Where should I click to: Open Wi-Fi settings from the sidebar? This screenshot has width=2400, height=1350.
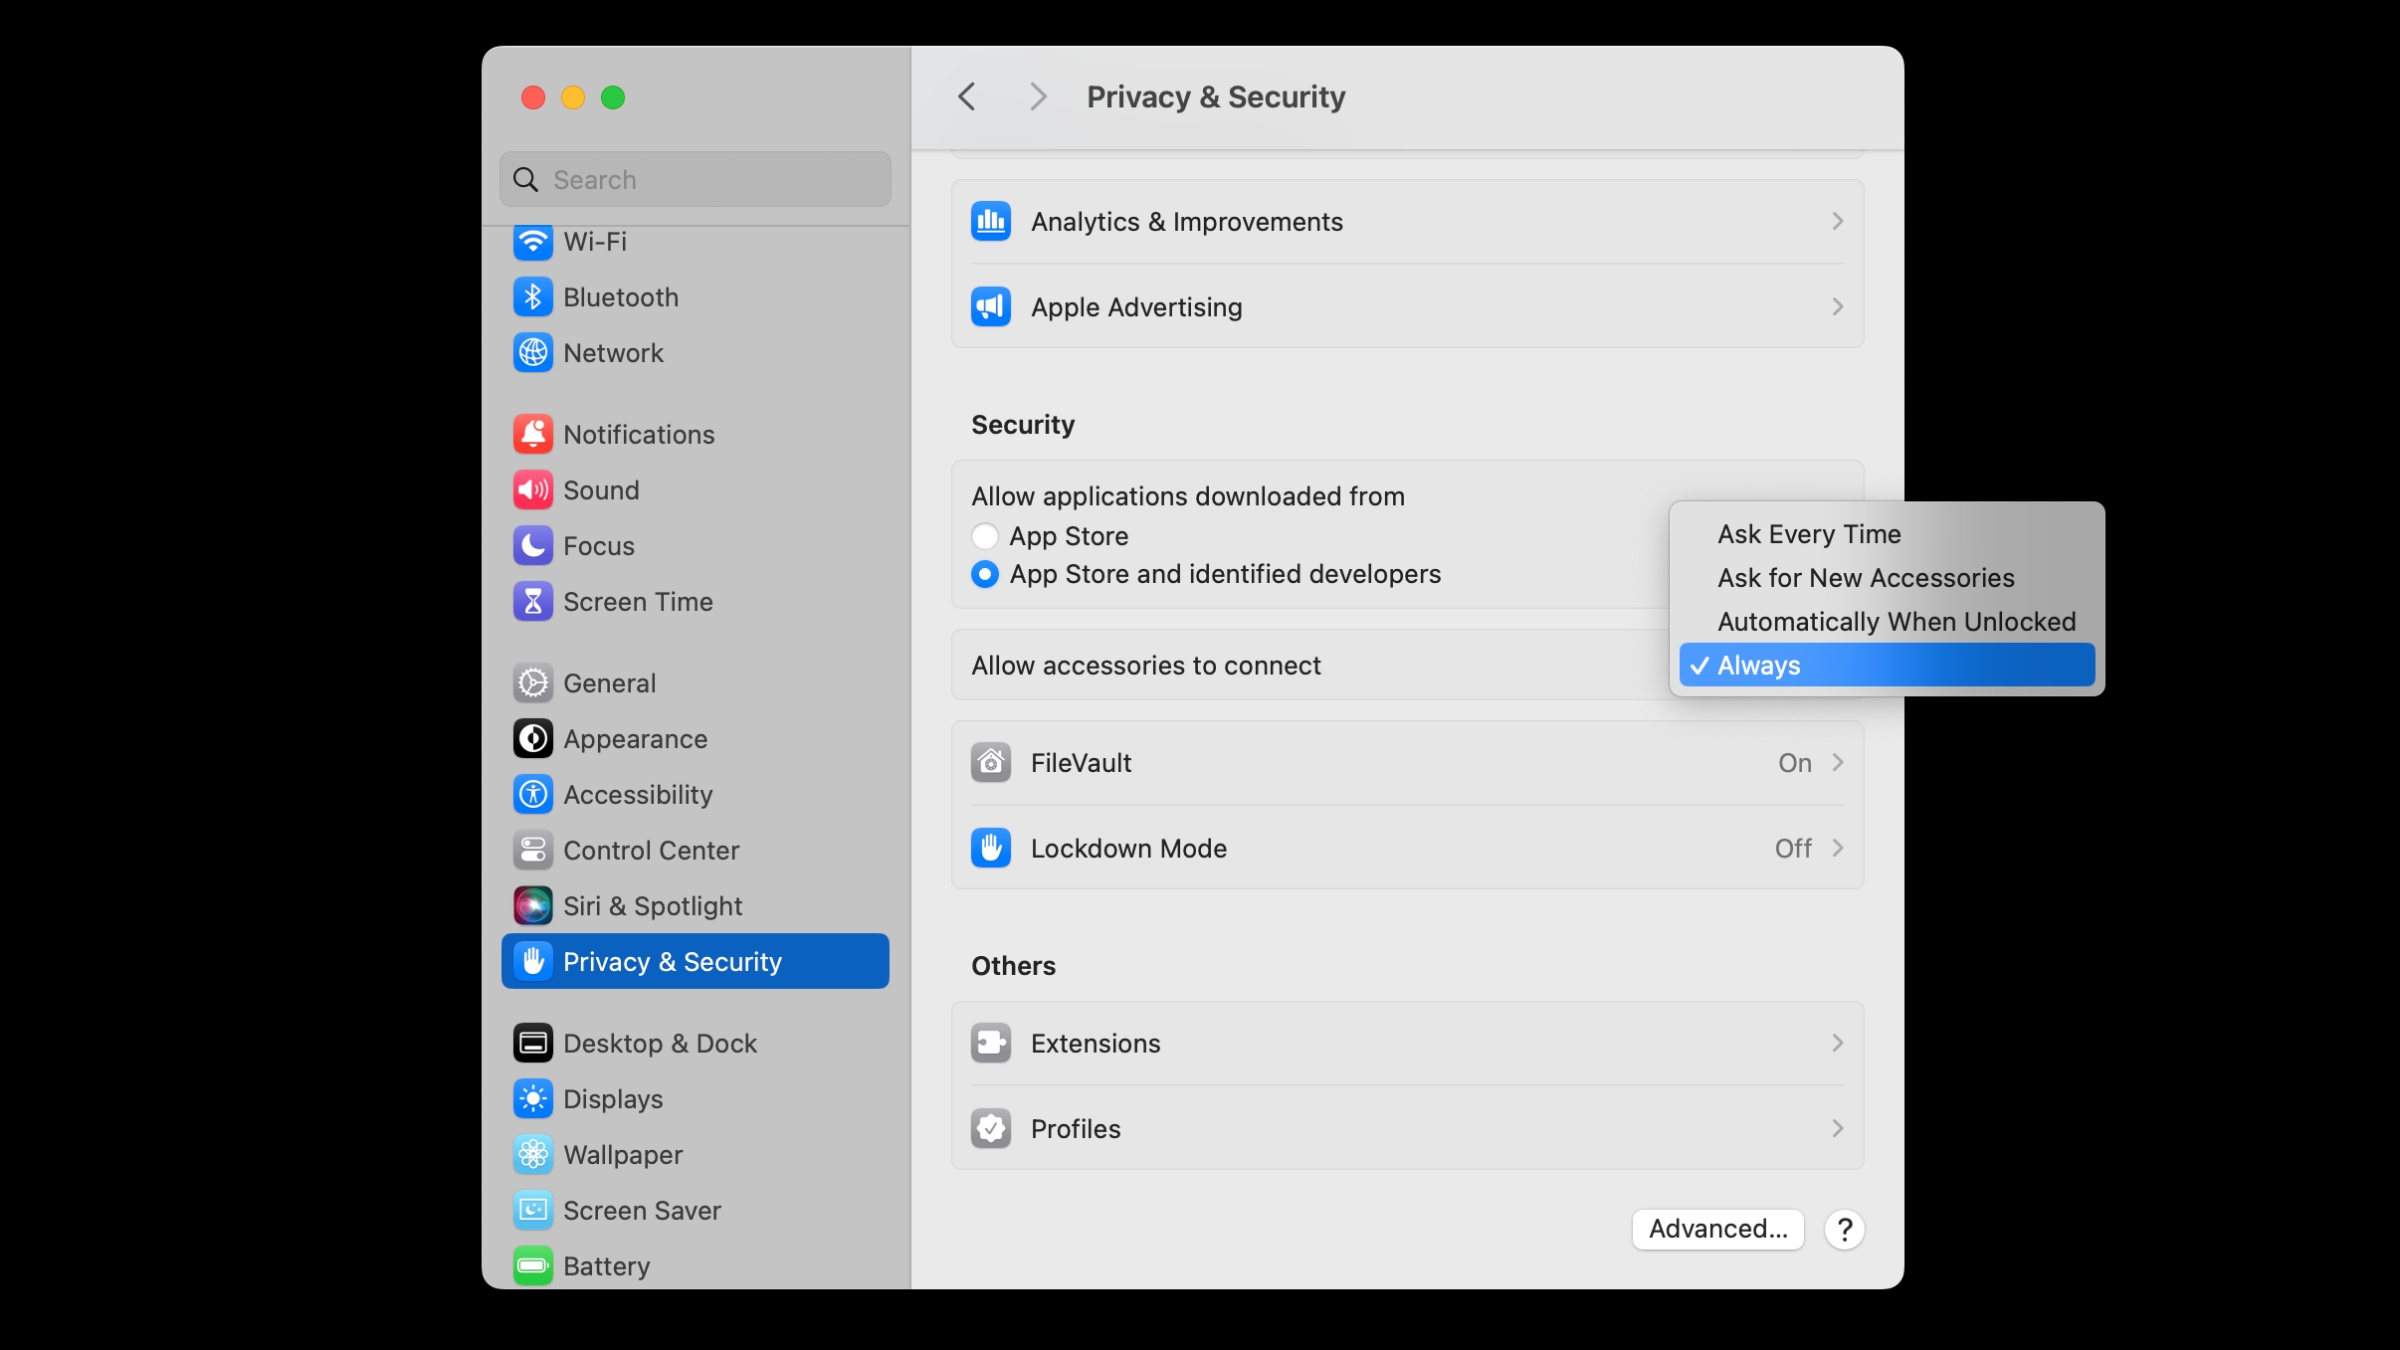pos(594,241)
